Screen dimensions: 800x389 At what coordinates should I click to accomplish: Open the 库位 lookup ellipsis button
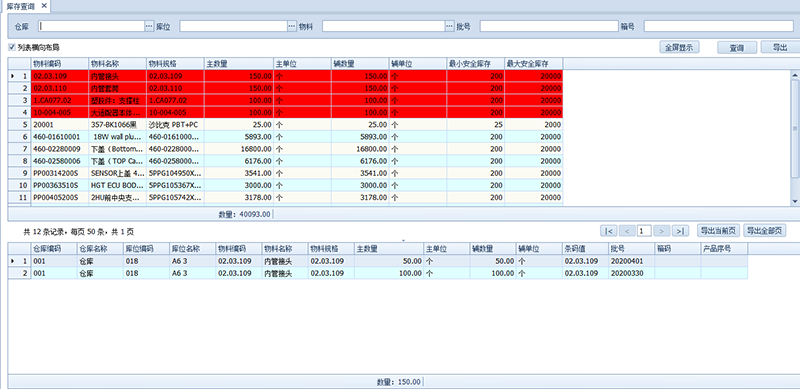tap(292, 26)
